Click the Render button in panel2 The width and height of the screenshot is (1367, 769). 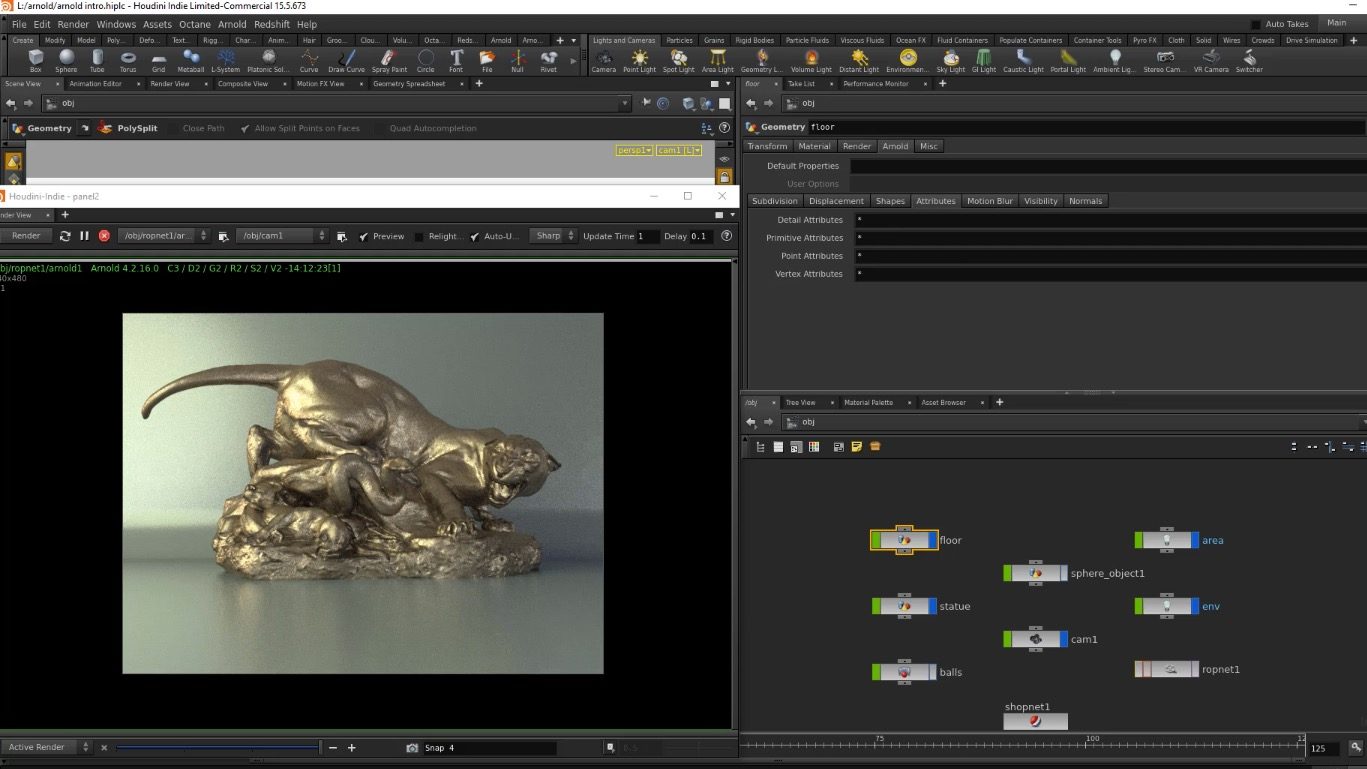point(26,236)
